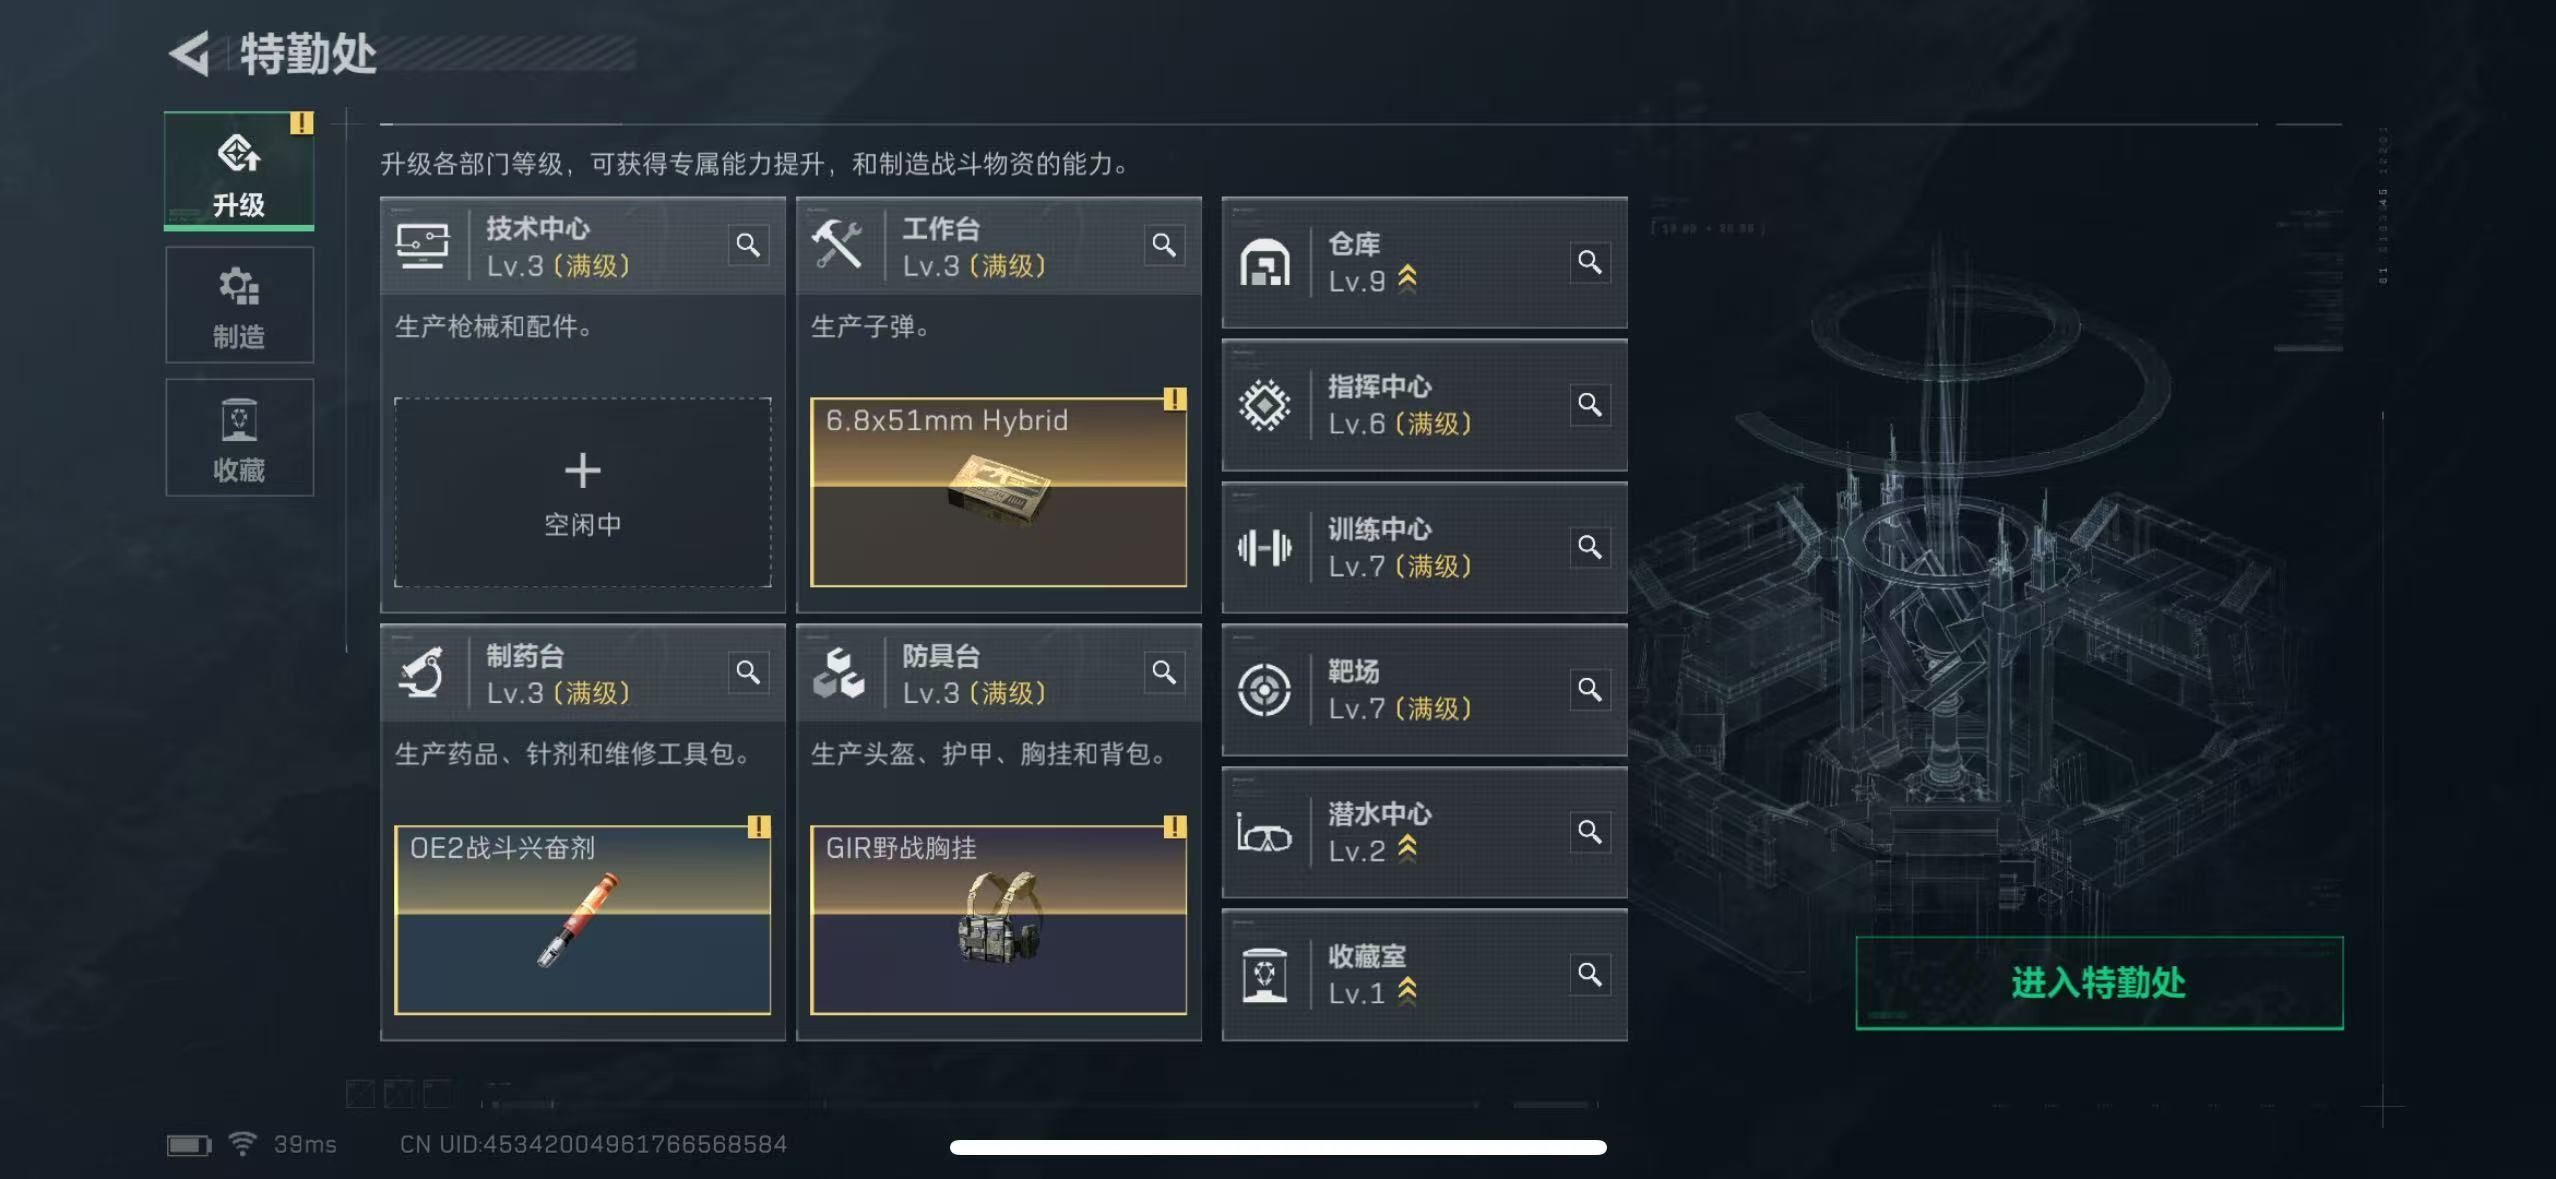The image size is (2556, 1179).
Task: Open the OE2战斗兴奋剂 item card
Action: pos(582,920)
